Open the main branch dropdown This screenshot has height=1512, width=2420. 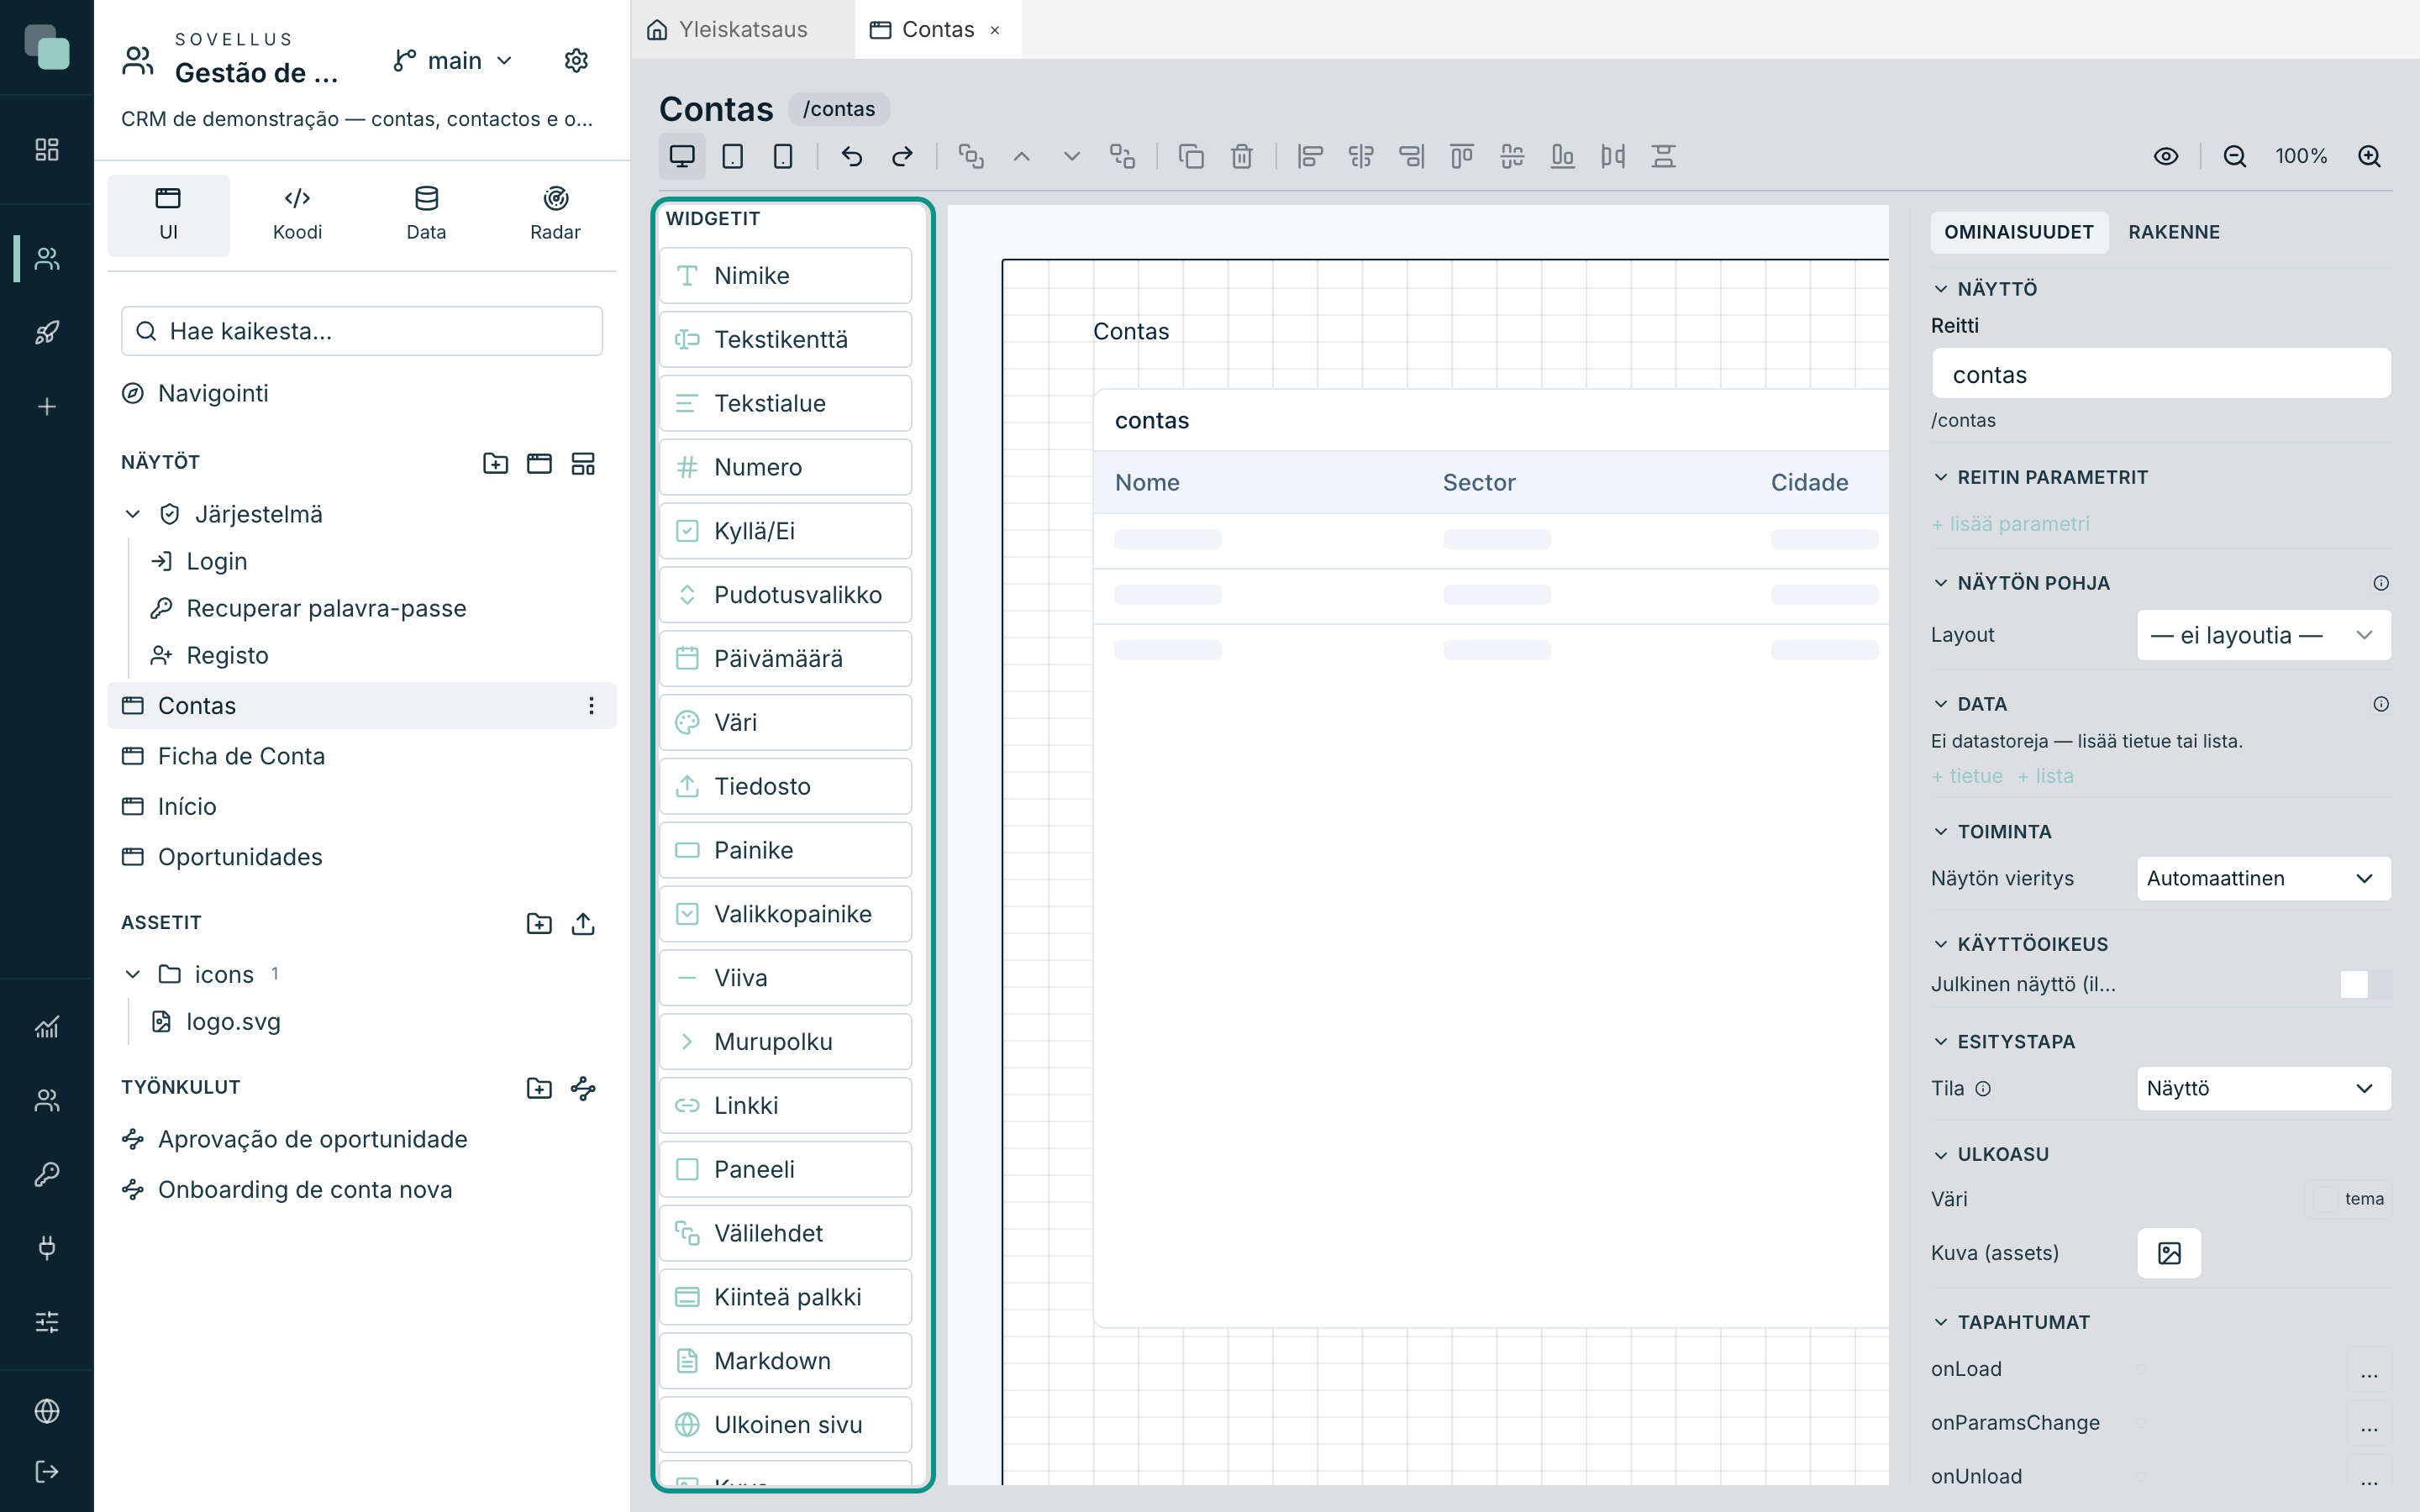tap(453, 61)
